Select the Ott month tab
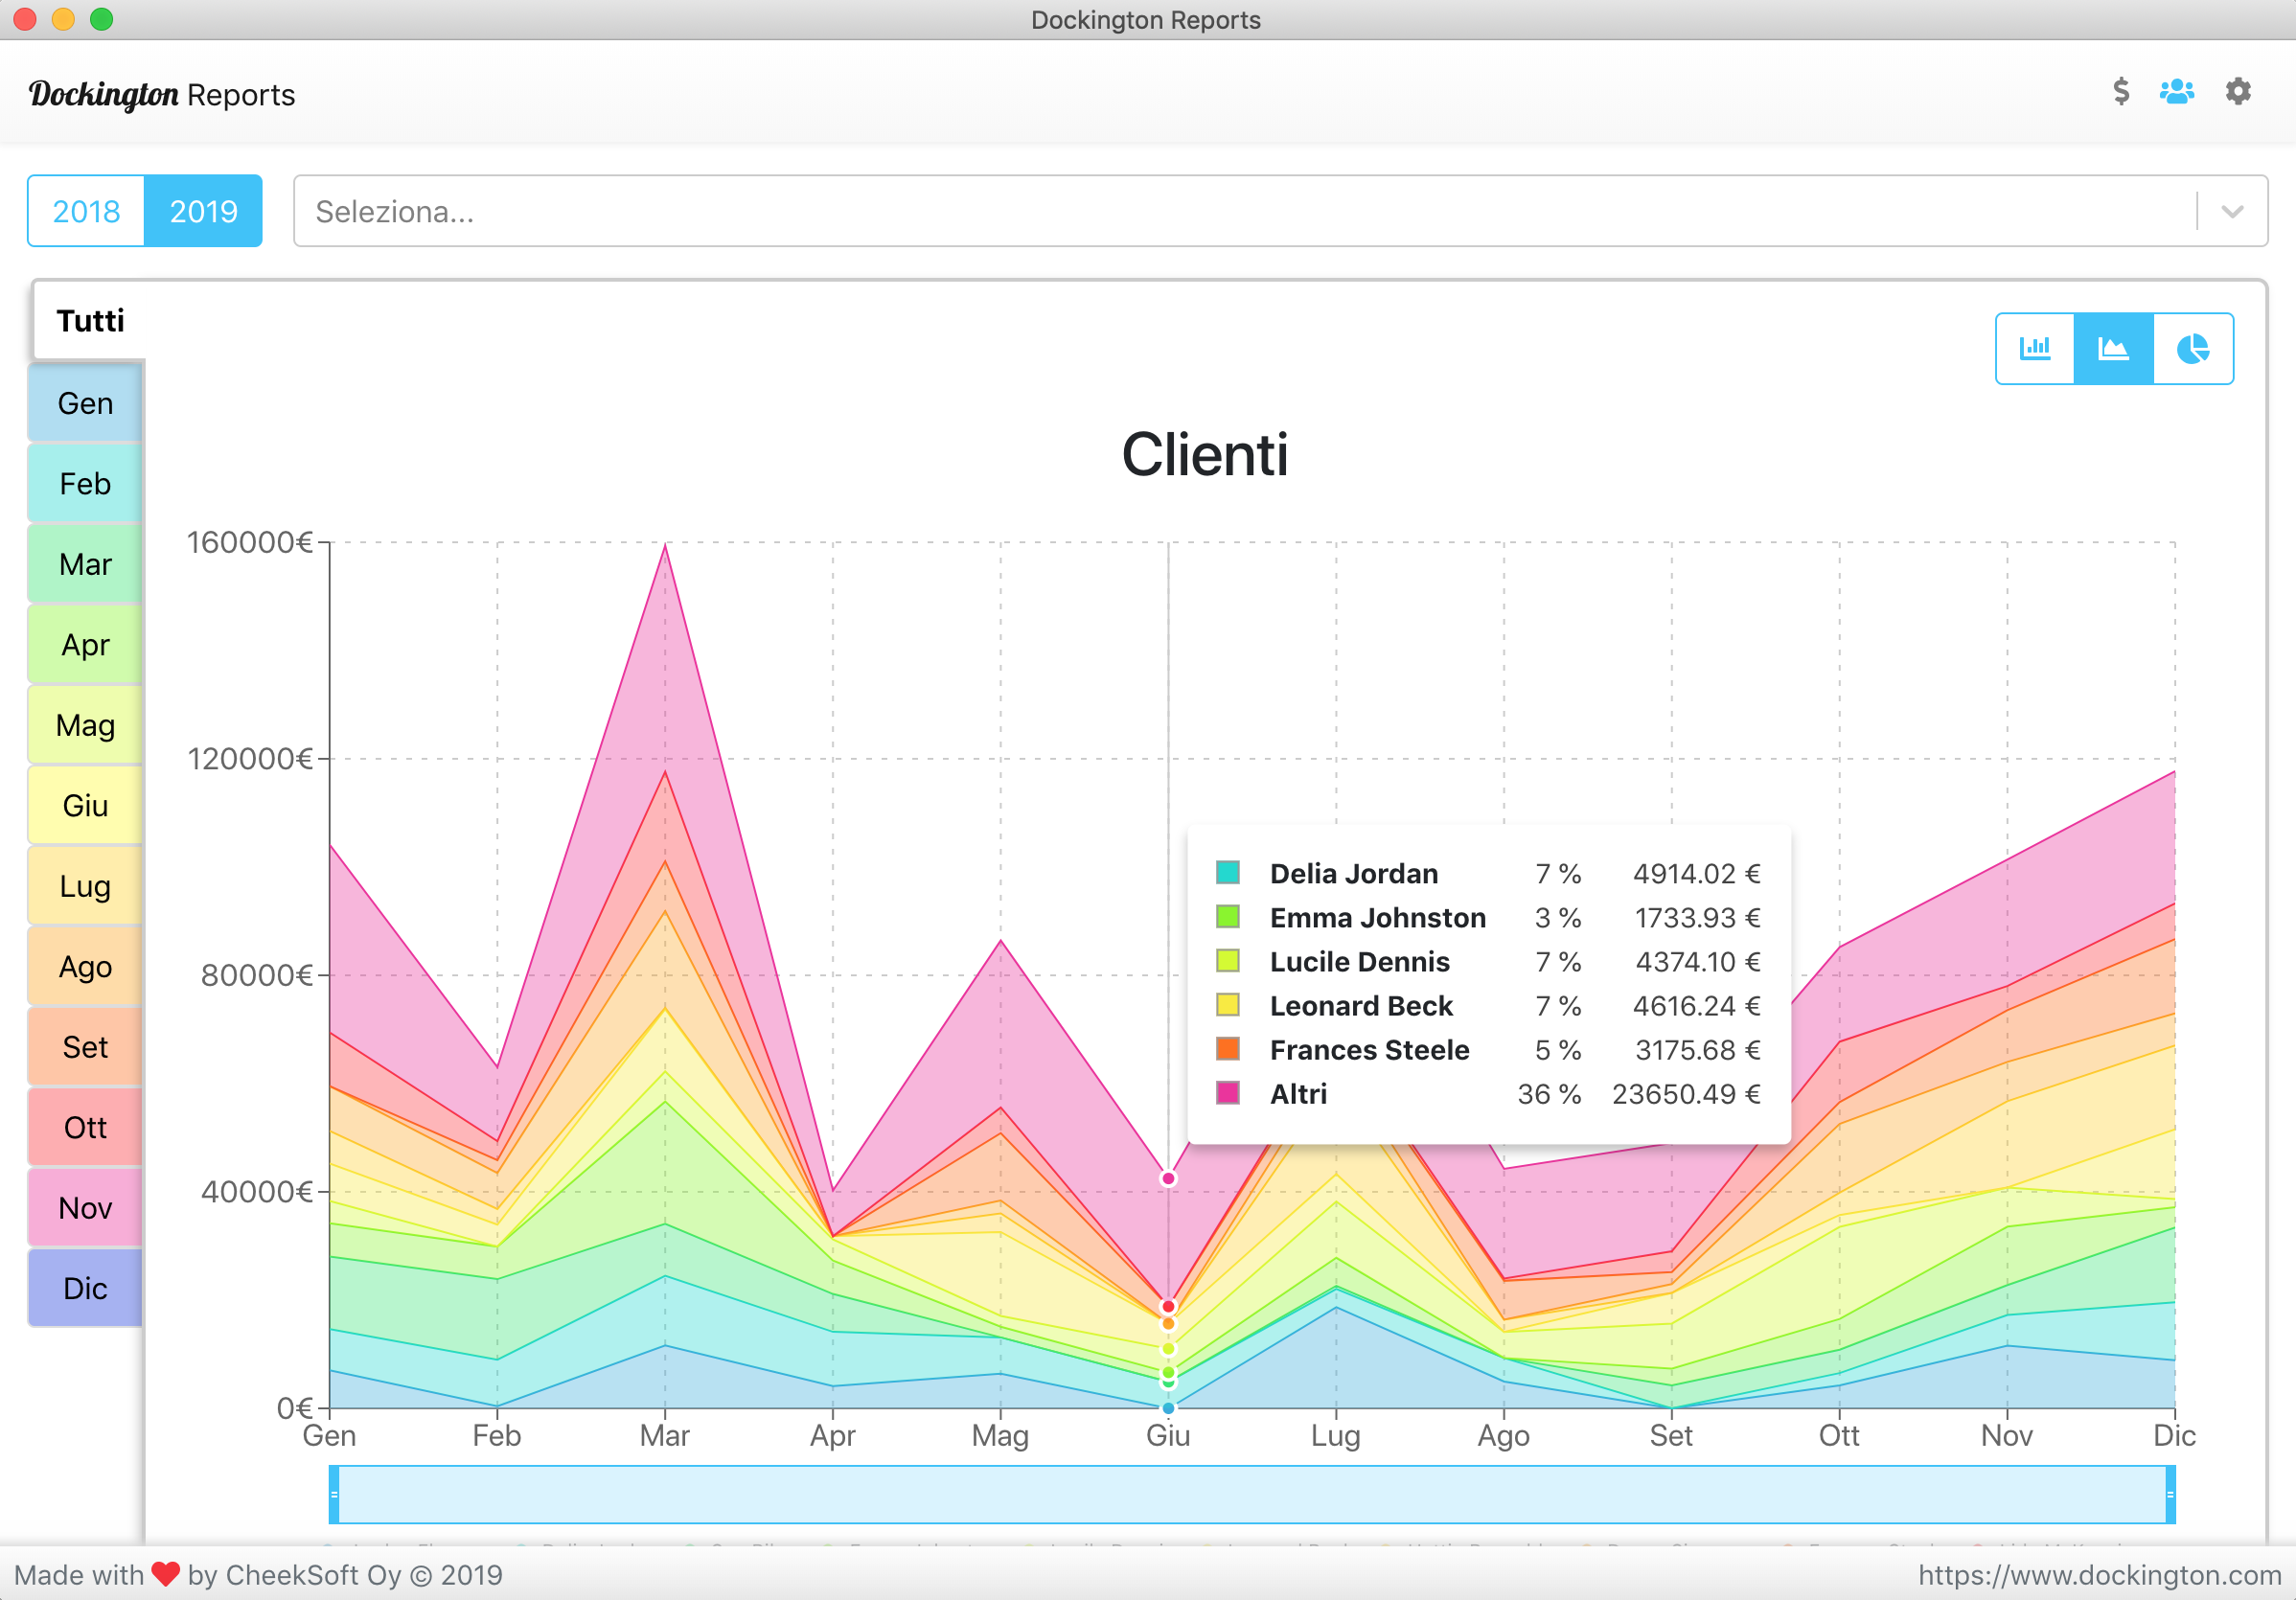 (85, 1128)
